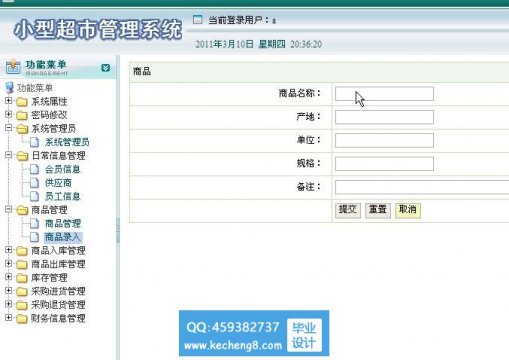
Task: Open the 系统管理员 child page
Action: pos(67,142)
